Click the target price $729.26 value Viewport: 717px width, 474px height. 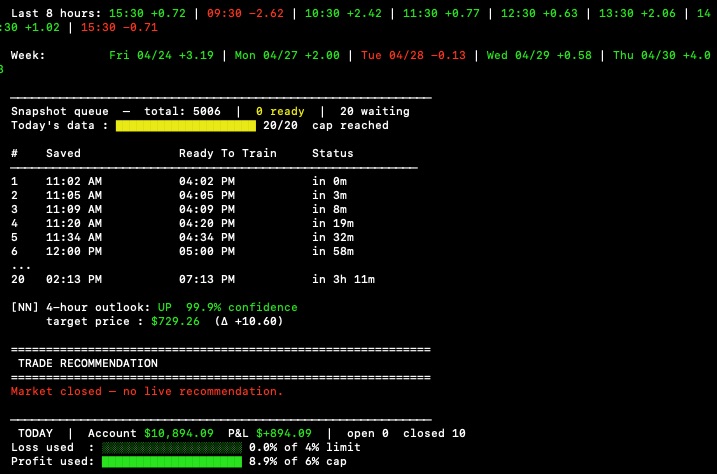175,321
